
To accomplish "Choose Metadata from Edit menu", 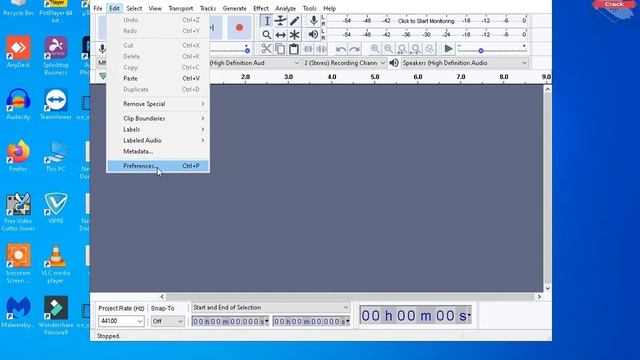I will [158, 151].
